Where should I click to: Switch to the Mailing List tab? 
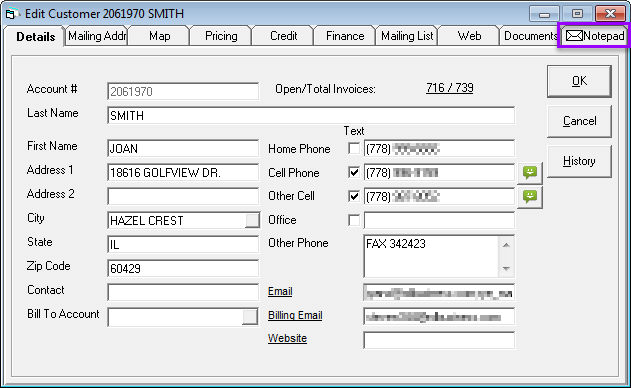[407, 36]
